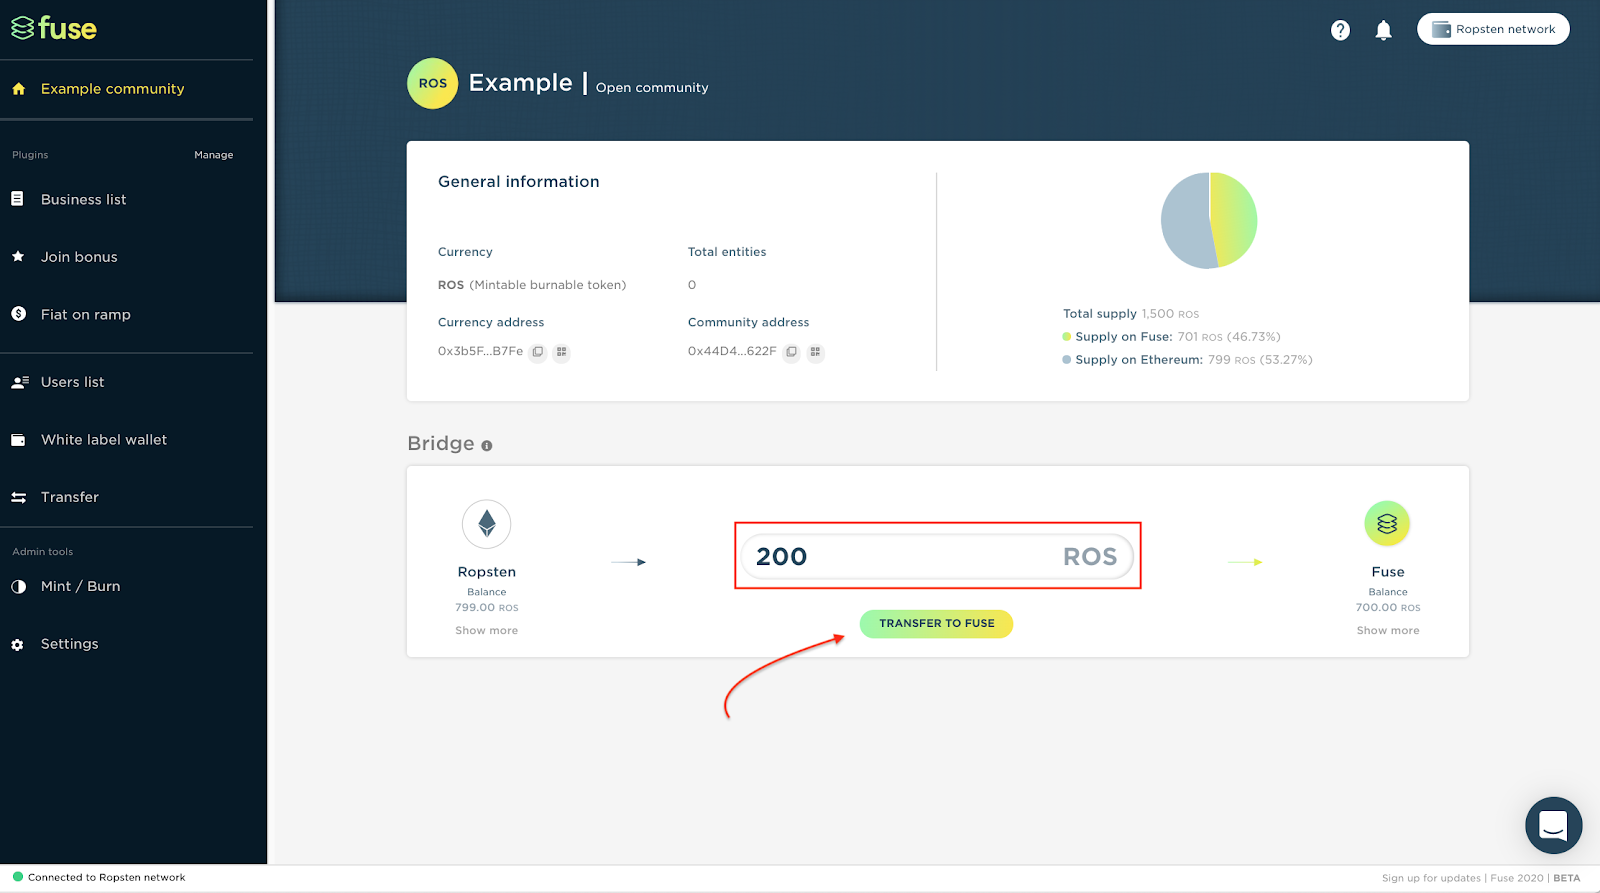Expand Show more under the Ropsten balance
Image resolution: width=1600 pixels, height=893 pixels.
coord(486,631)
